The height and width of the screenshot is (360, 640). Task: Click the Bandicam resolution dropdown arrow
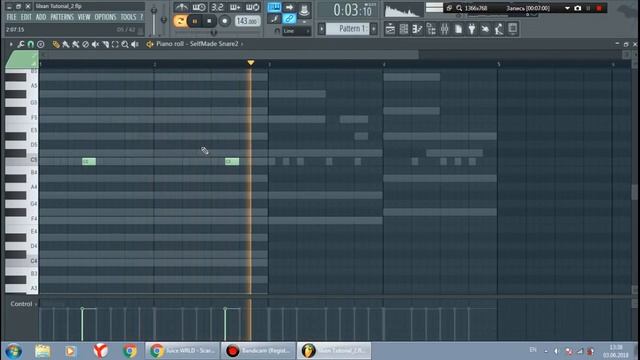pos(567,8)
